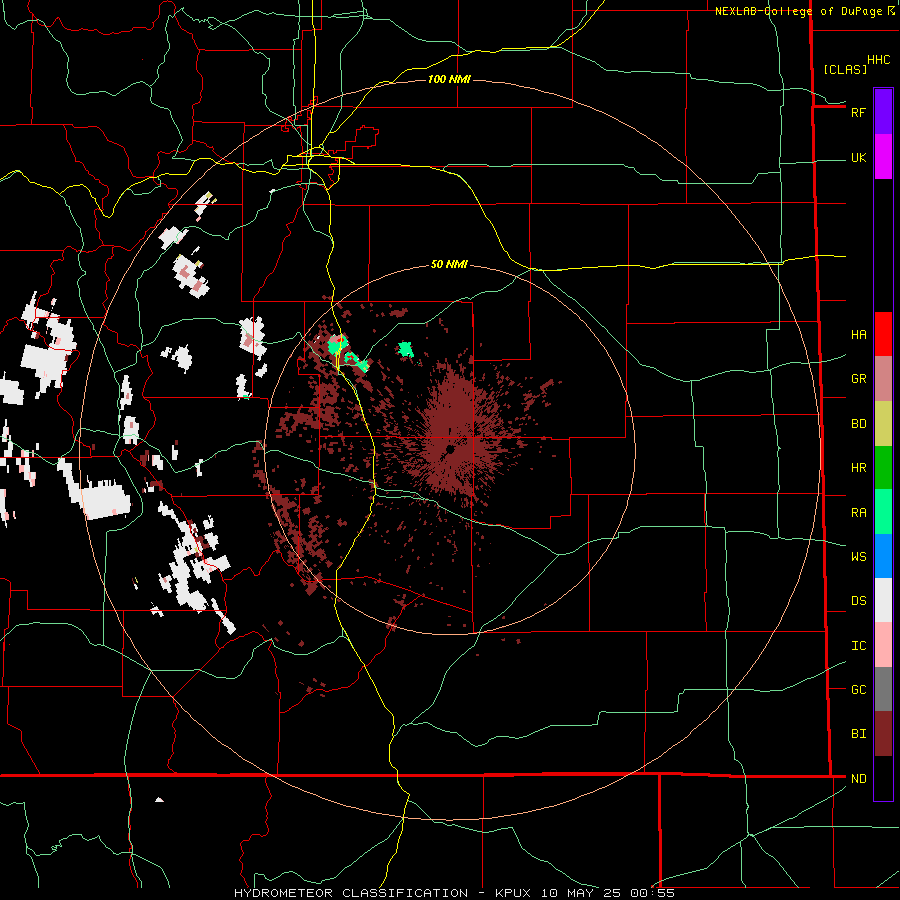The image size is (900, 900).
Task: Click the magenta UK color swatch
Action: pyautogui.click(x=883, y=156)
